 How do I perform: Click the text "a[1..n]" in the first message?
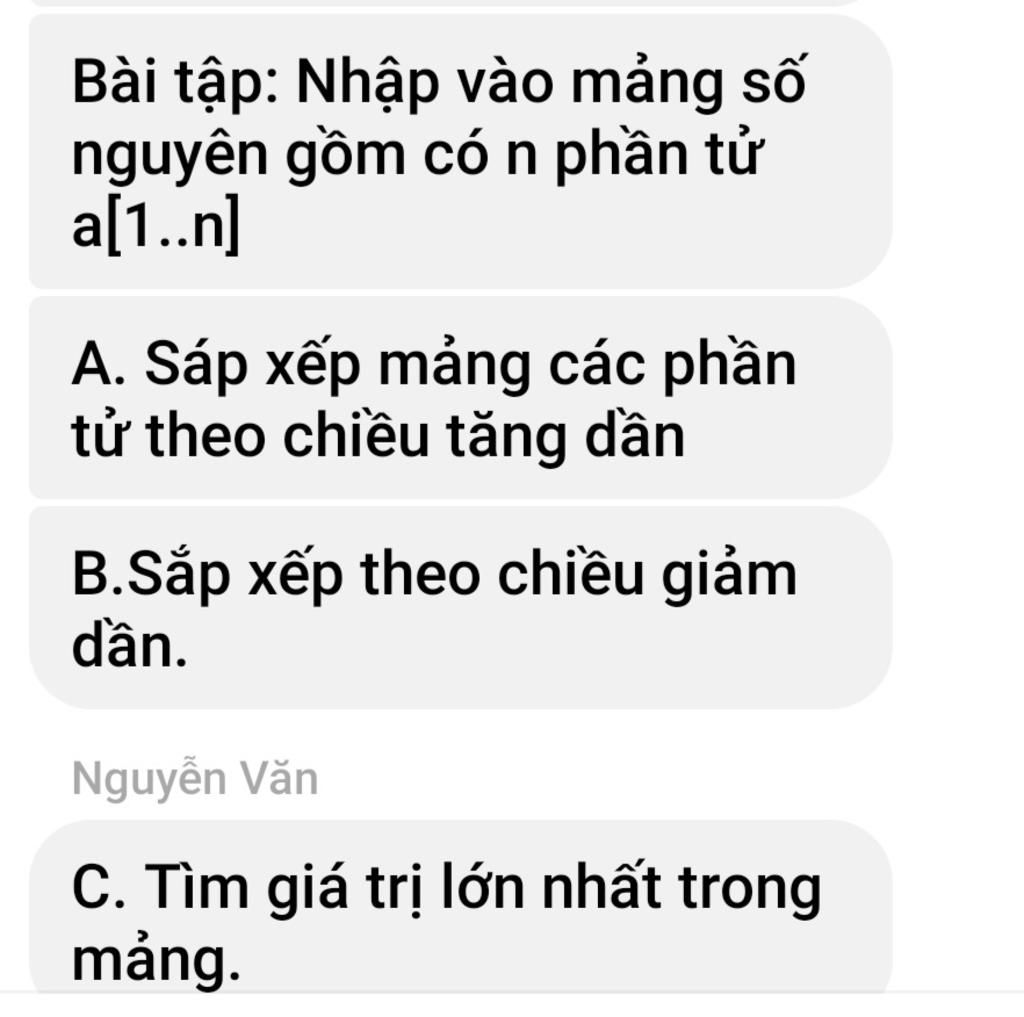pyautogui.click(x=155, y=225)
